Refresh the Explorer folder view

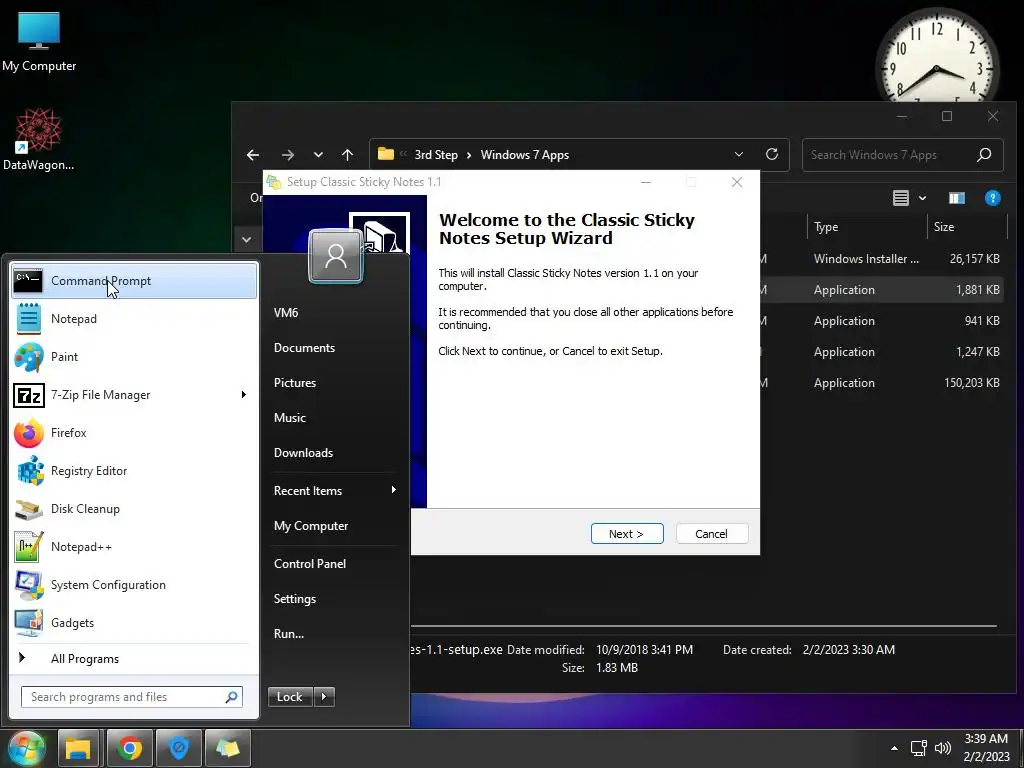pyautogui.click(x=772, y=155)
